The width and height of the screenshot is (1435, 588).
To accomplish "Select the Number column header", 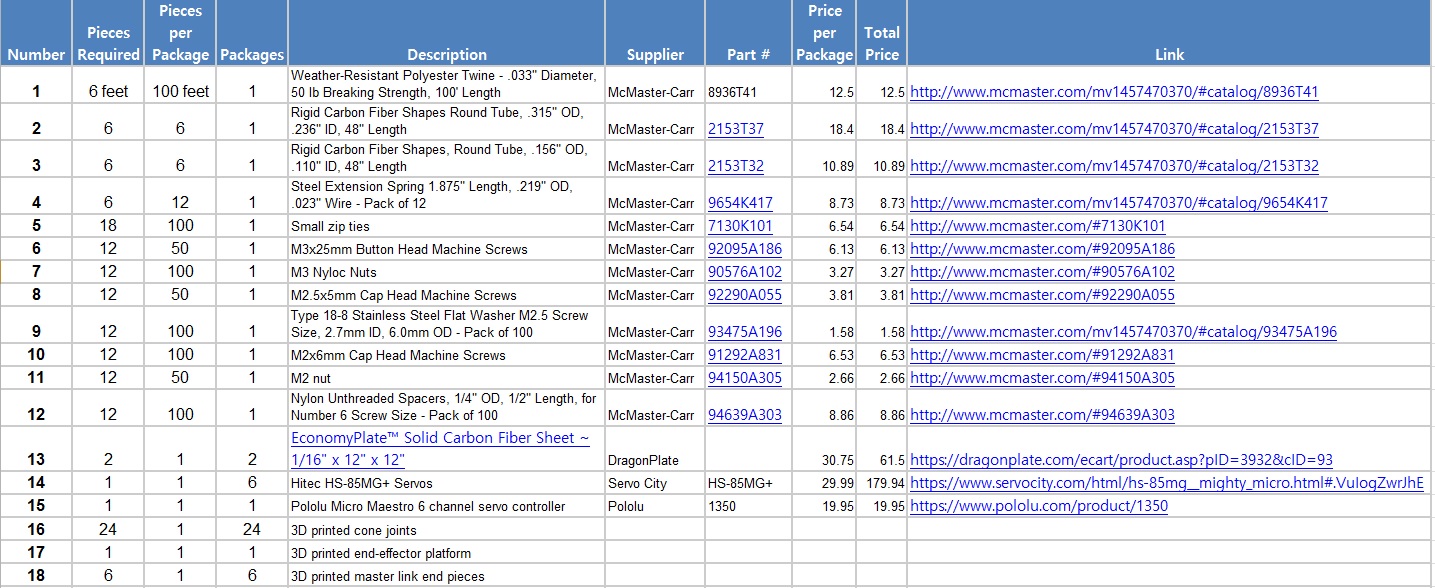I will (37, 33).
